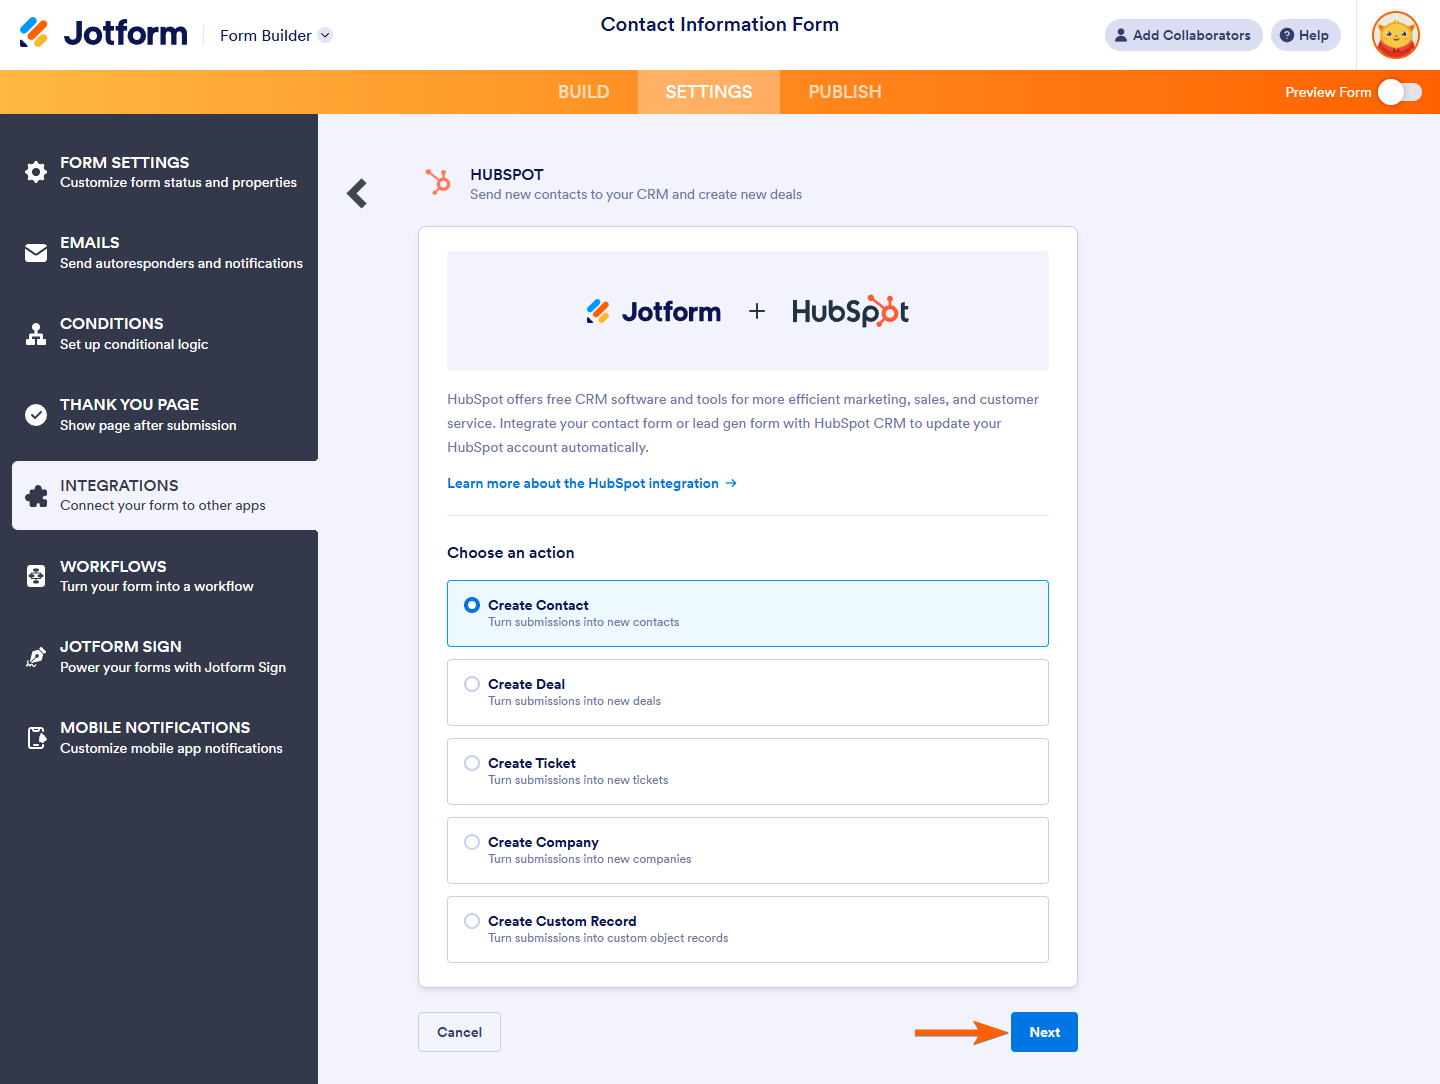Open Jotform Sign in the sidebar
This screenshot has width=1440, height=1084.
click(x=165, y=657)
